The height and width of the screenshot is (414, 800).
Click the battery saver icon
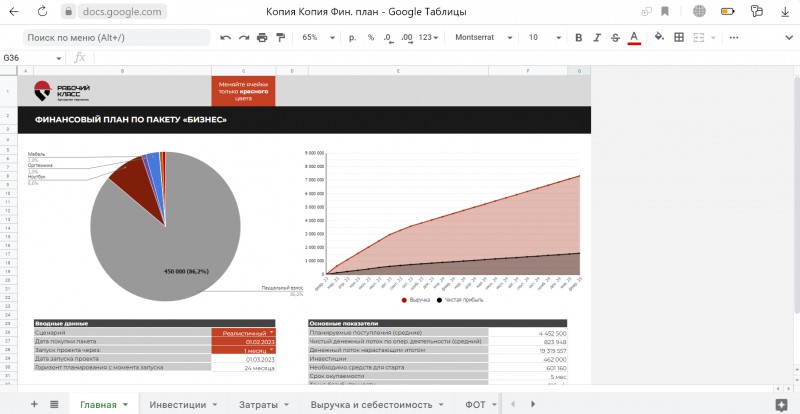[x=728, y=11]
